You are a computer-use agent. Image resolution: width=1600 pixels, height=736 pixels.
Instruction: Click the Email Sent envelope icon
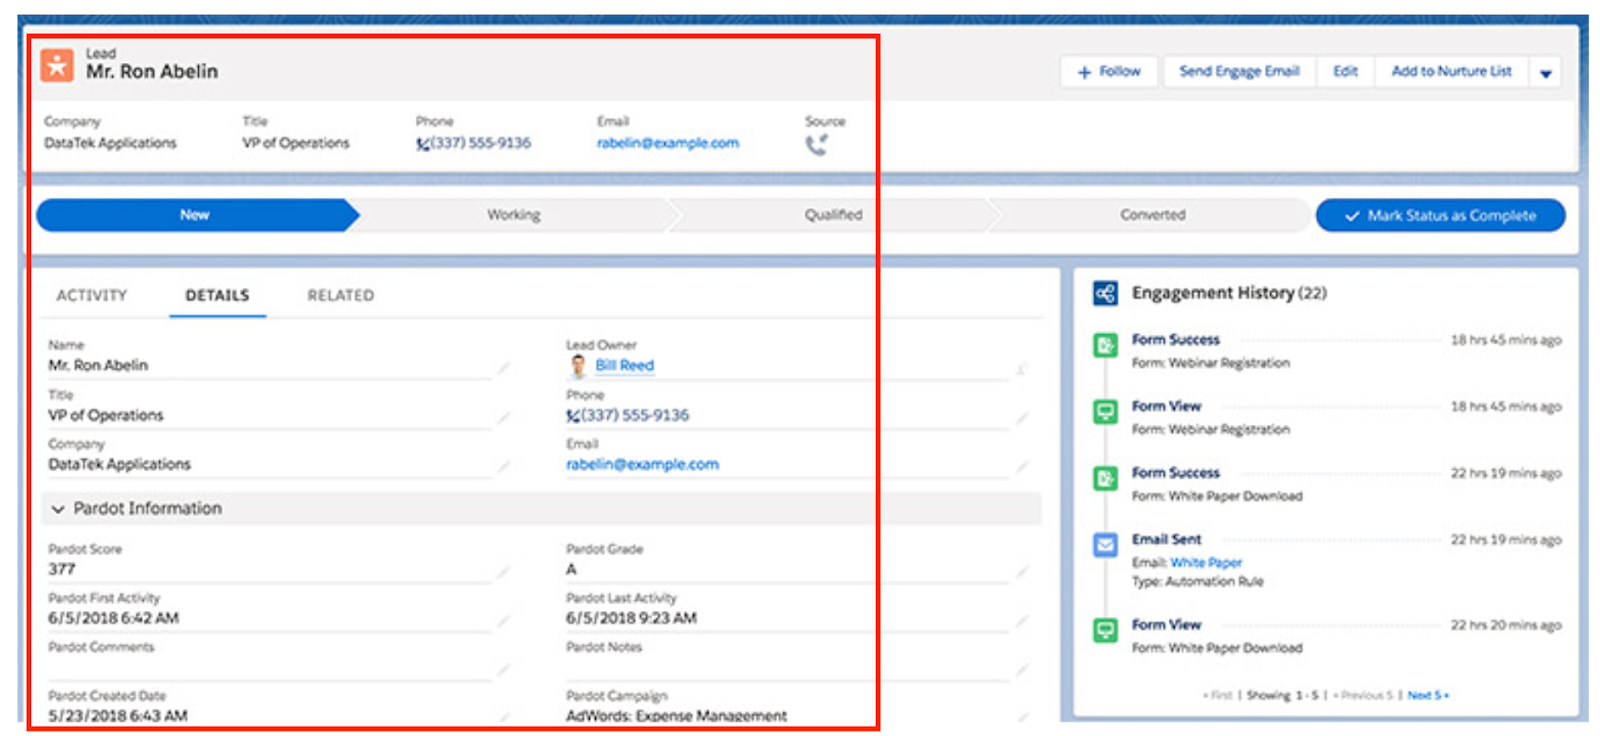tap(1105, 545)
